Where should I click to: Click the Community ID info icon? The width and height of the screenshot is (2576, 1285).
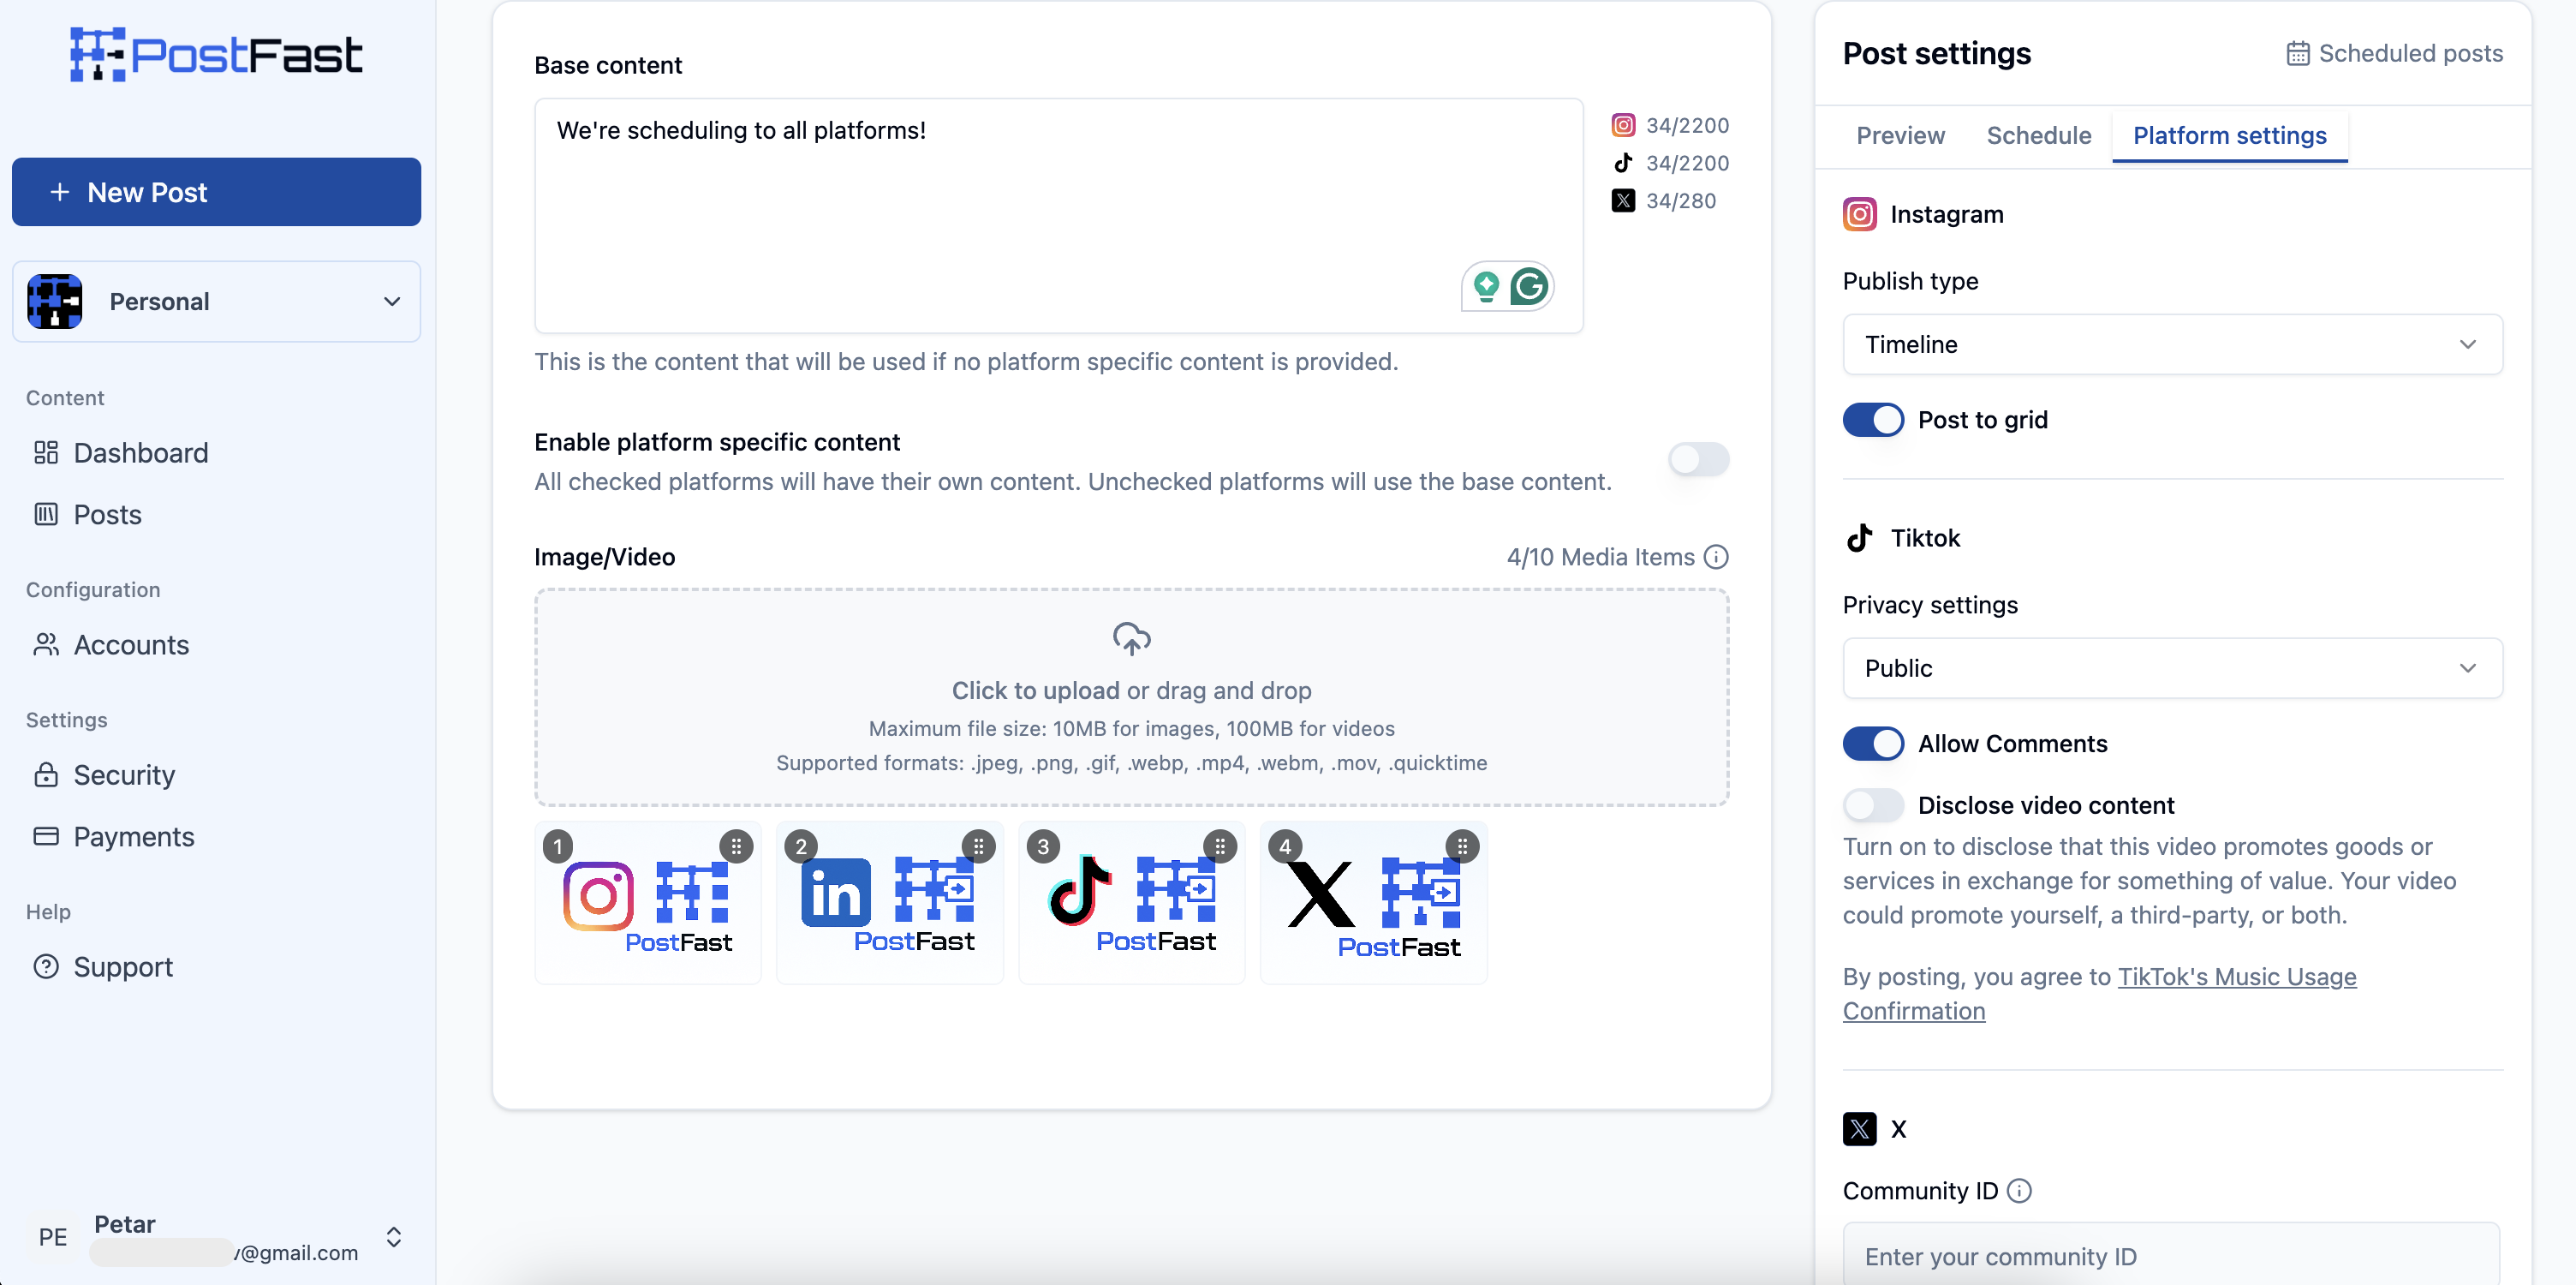2019,1190
